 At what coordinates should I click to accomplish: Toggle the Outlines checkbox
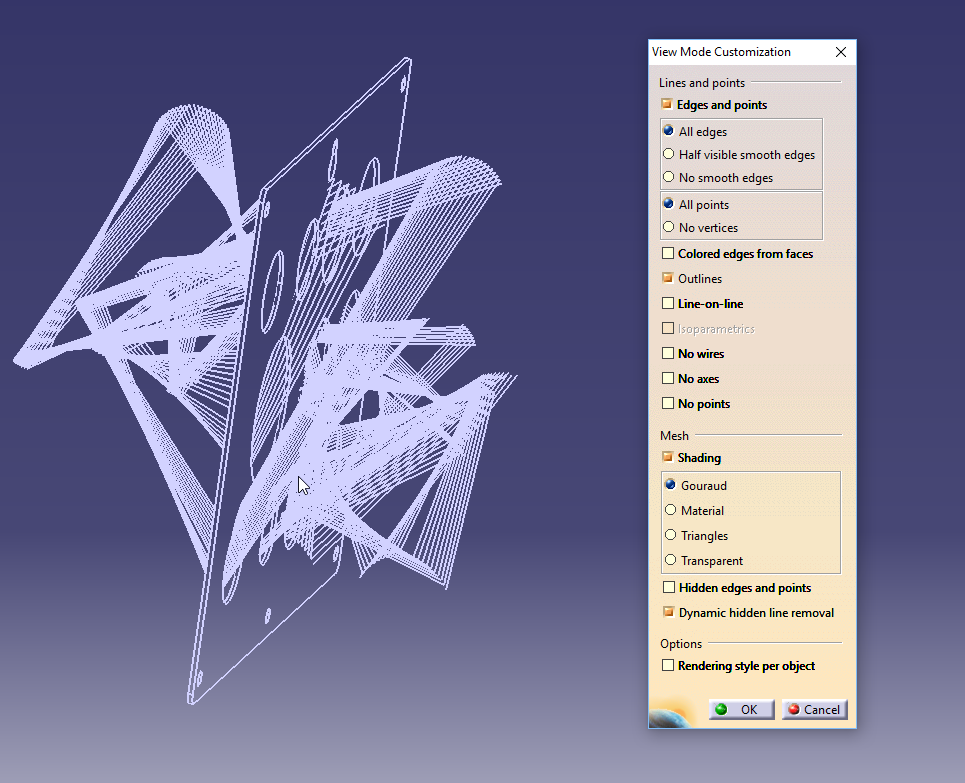coord(668,278)
